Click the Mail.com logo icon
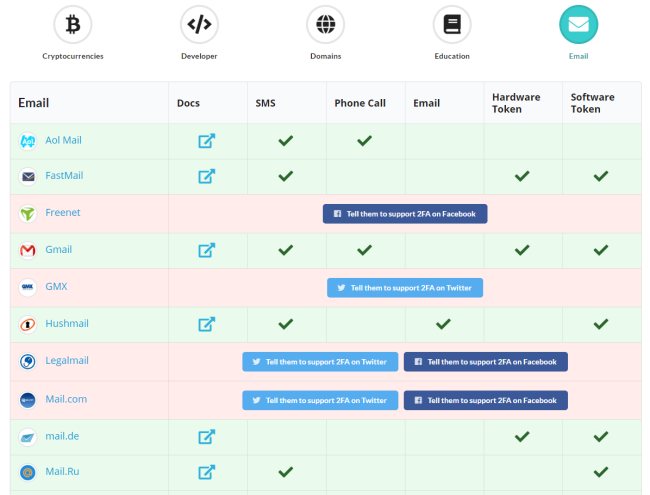 [x=28, y=400]
